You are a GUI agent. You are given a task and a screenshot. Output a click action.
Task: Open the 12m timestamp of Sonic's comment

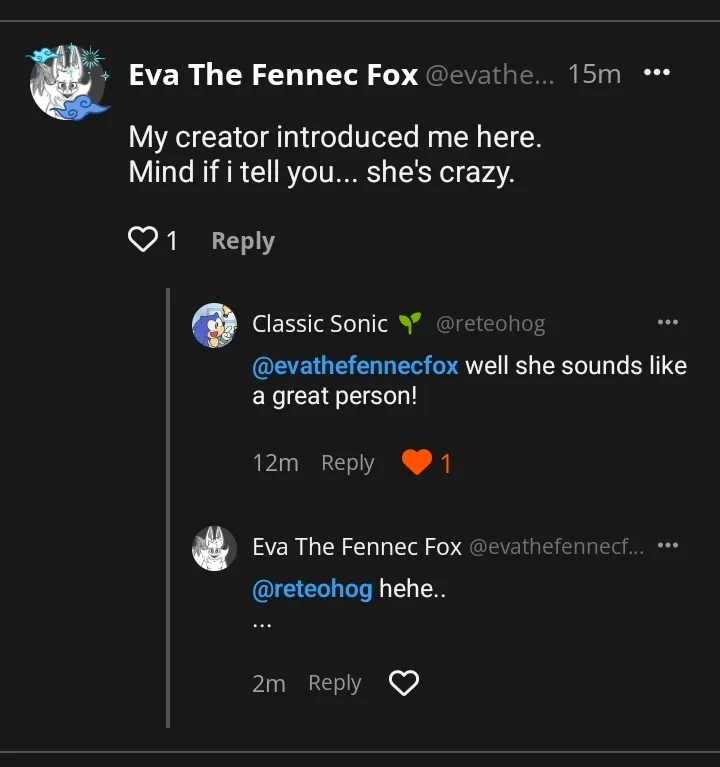275,463
